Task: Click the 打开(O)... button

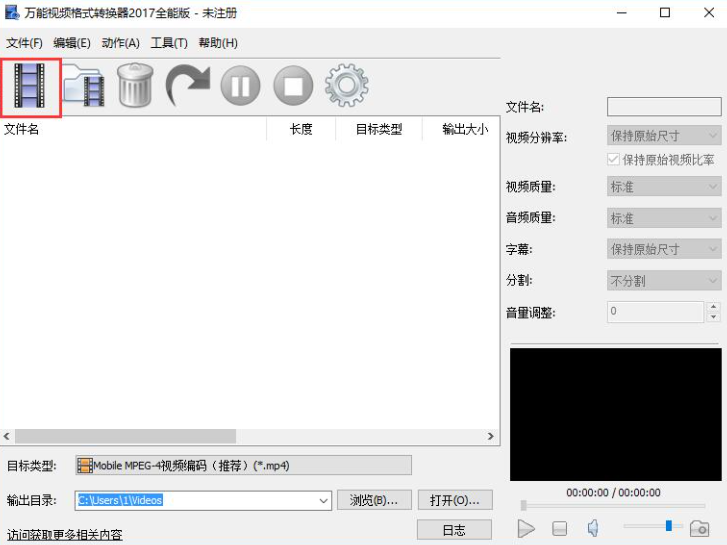Action: 455,500
